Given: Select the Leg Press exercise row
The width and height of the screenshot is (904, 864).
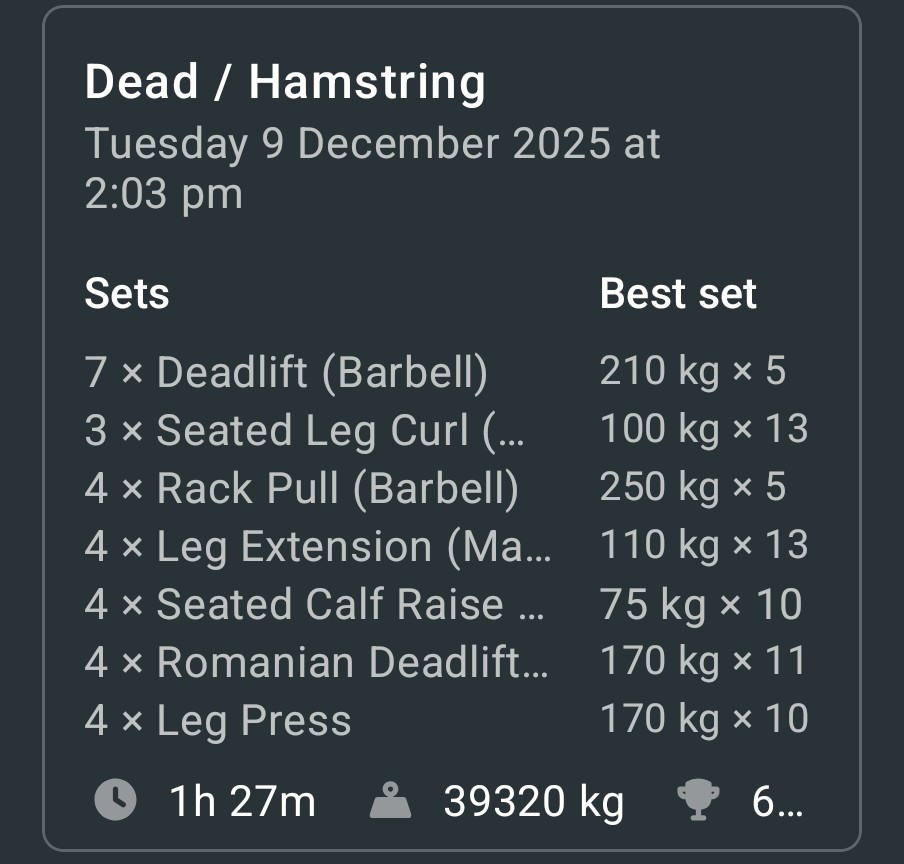Looking at the screenshot, I should (218, 720).
